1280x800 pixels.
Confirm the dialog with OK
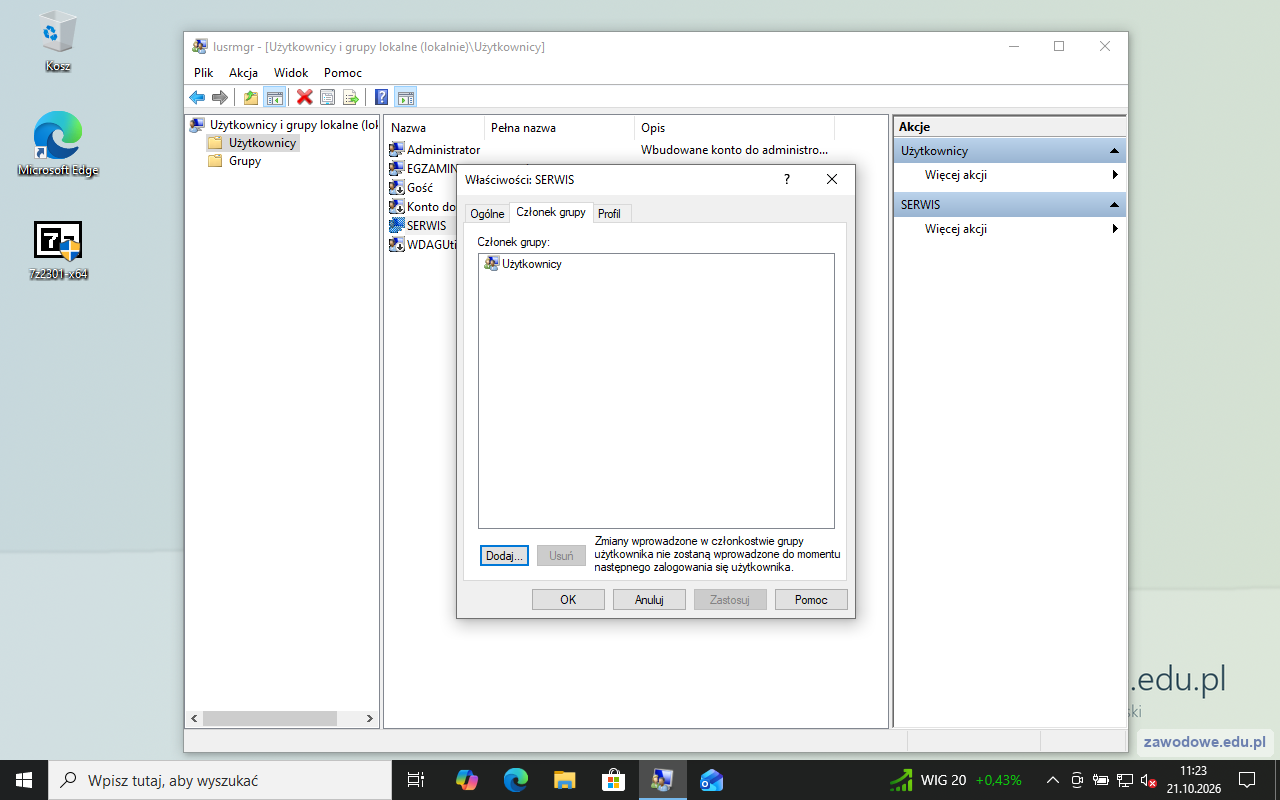568,600
